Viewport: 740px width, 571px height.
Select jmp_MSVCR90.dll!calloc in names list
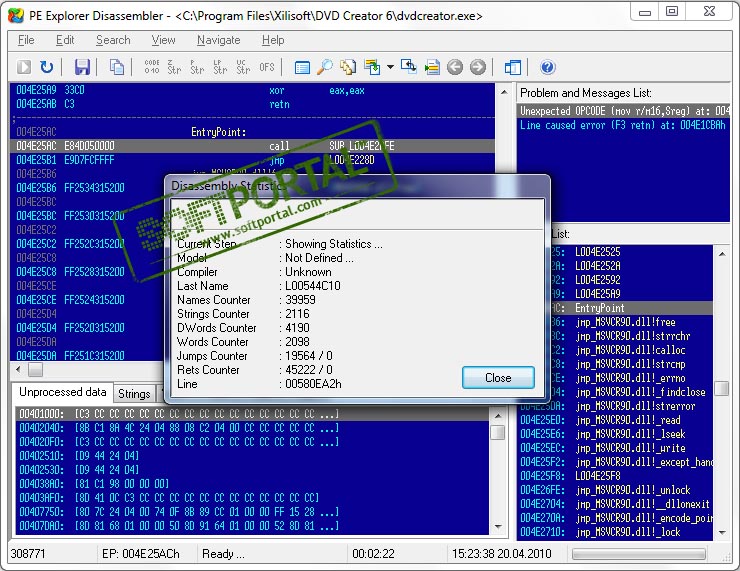tap(631, 350)
